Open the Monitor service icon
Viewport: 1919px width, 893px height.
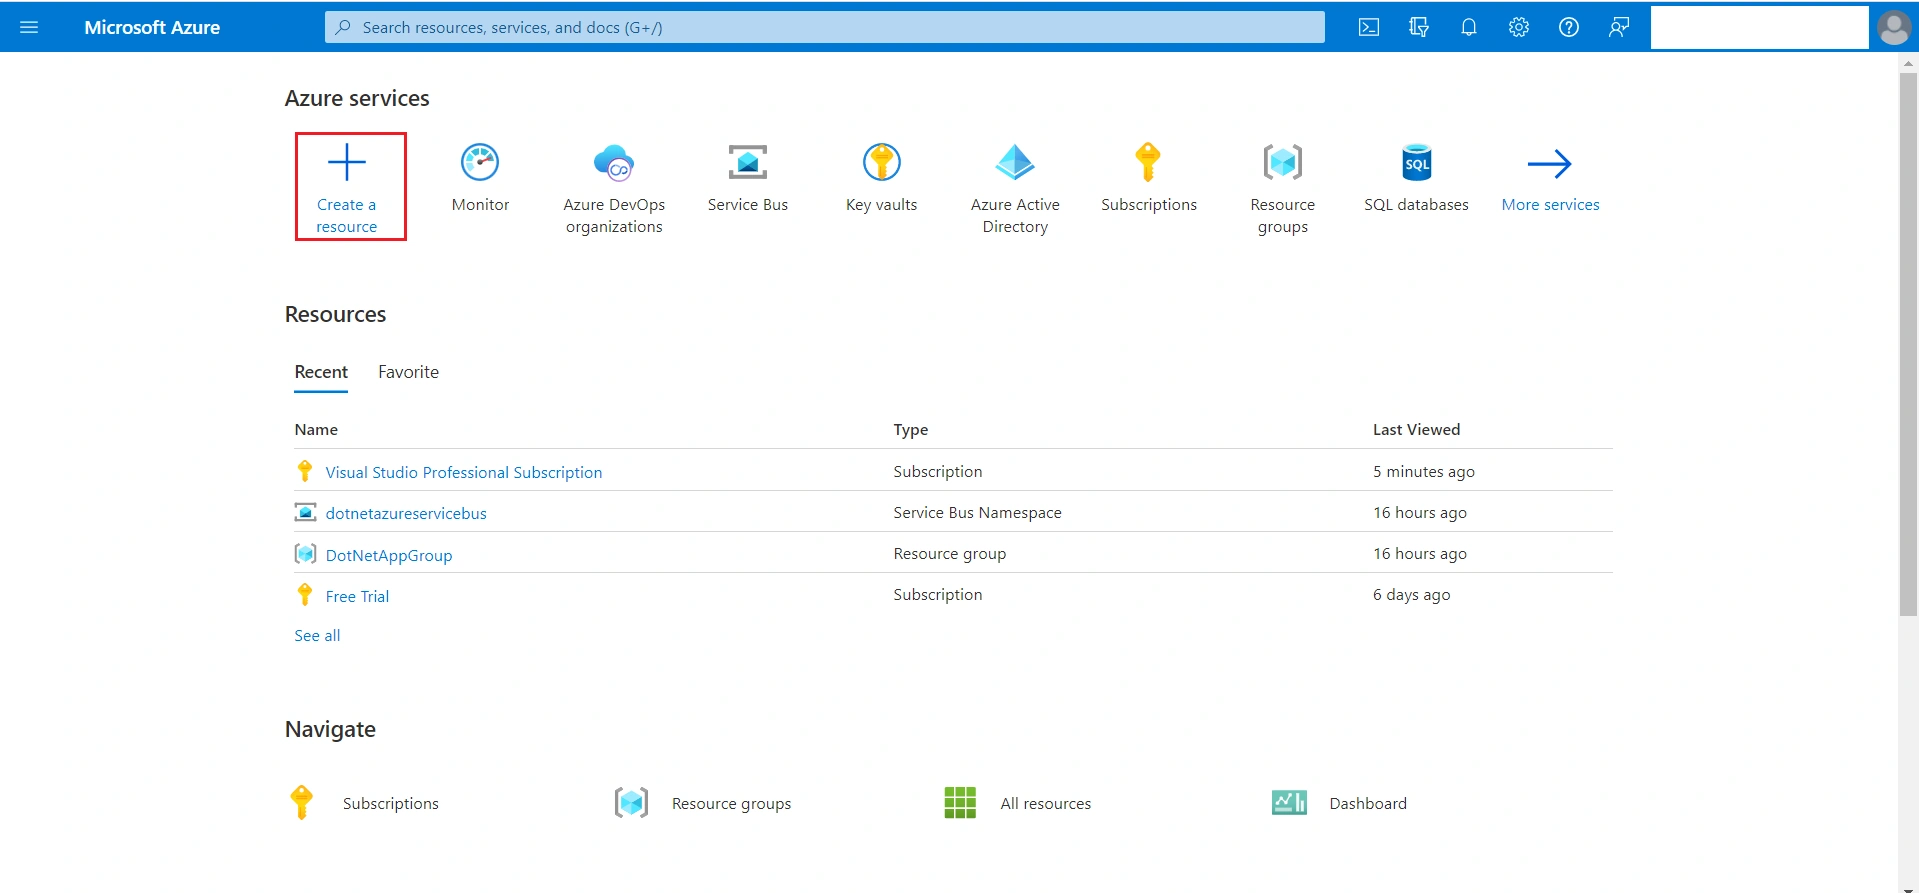[x=480, y=162]
